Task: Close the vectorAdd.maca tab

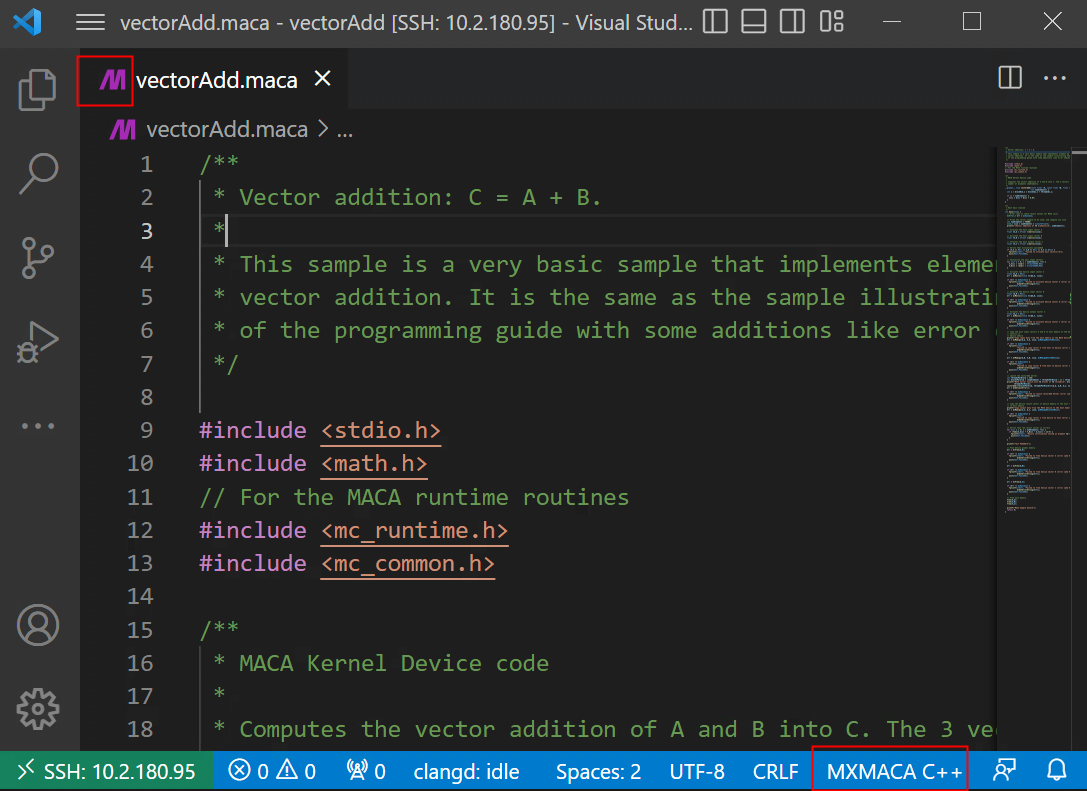Action: coord(323,79)
